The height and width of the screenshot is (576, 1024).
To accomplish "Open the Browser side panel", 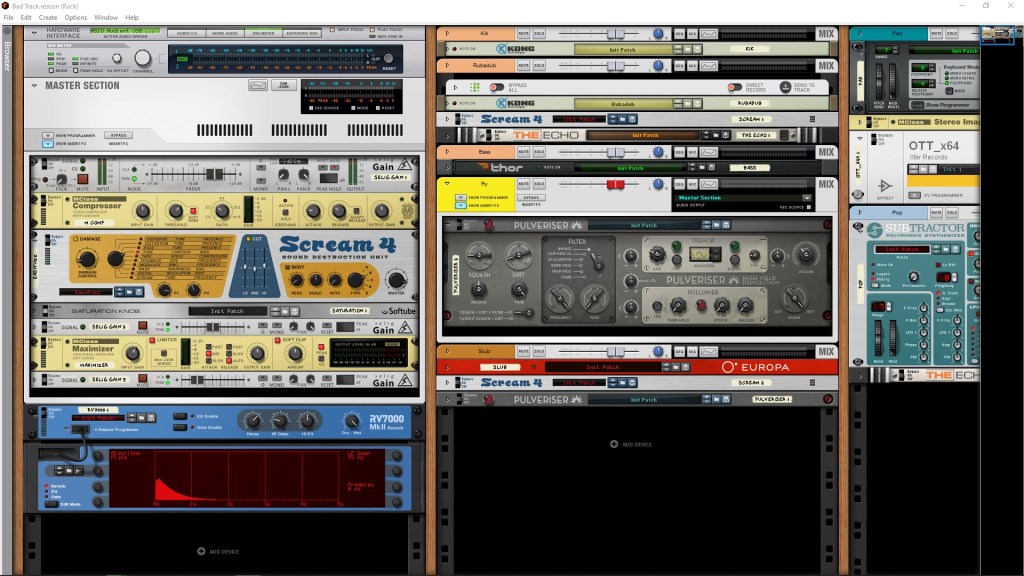I will (7, 60).
